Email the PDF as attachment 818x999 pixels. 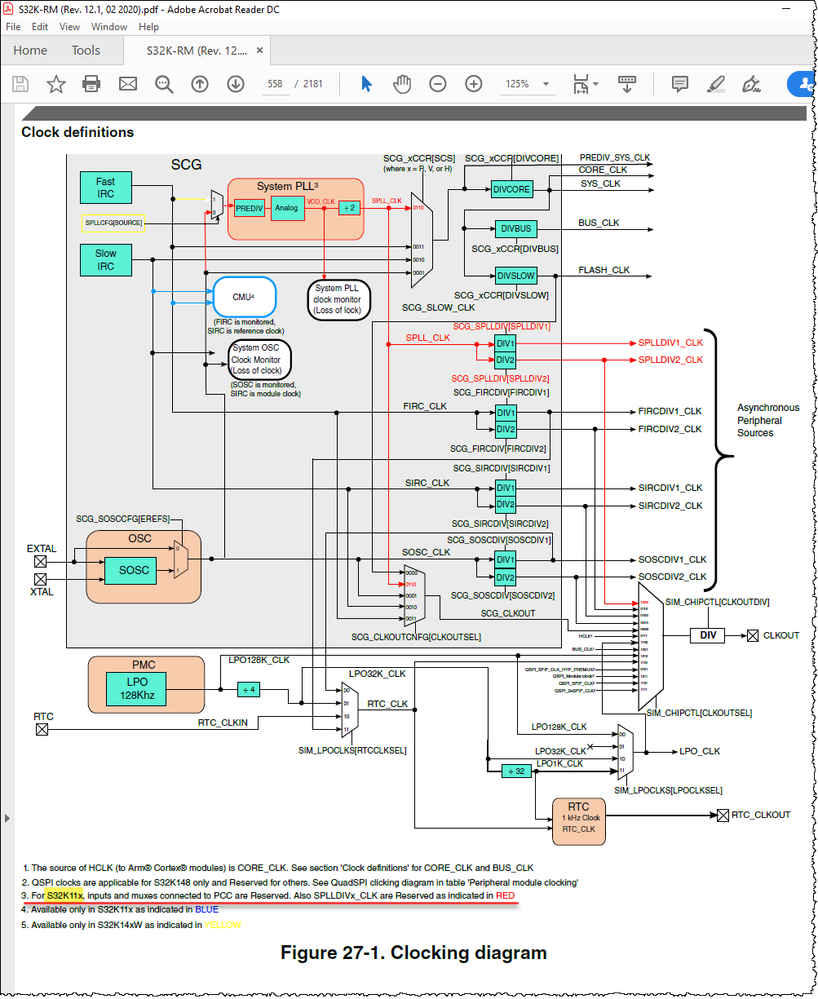[127, 84]
